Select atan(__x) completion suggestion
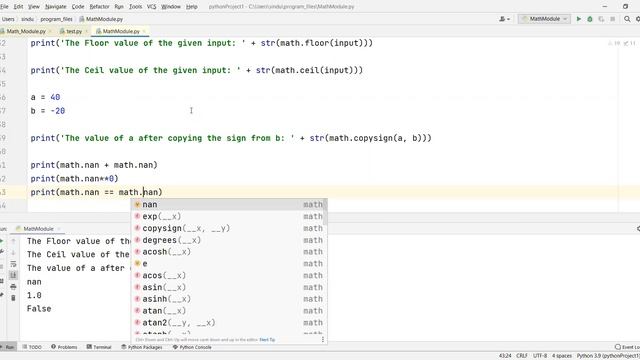 [x=229, y=311]
